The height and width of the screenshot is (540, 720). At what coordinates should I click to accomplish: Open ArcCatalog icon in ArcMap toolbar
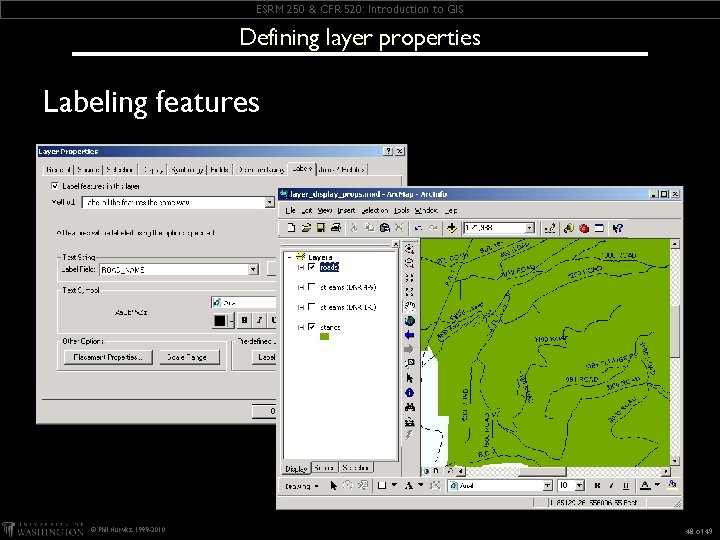pos(569,228)
